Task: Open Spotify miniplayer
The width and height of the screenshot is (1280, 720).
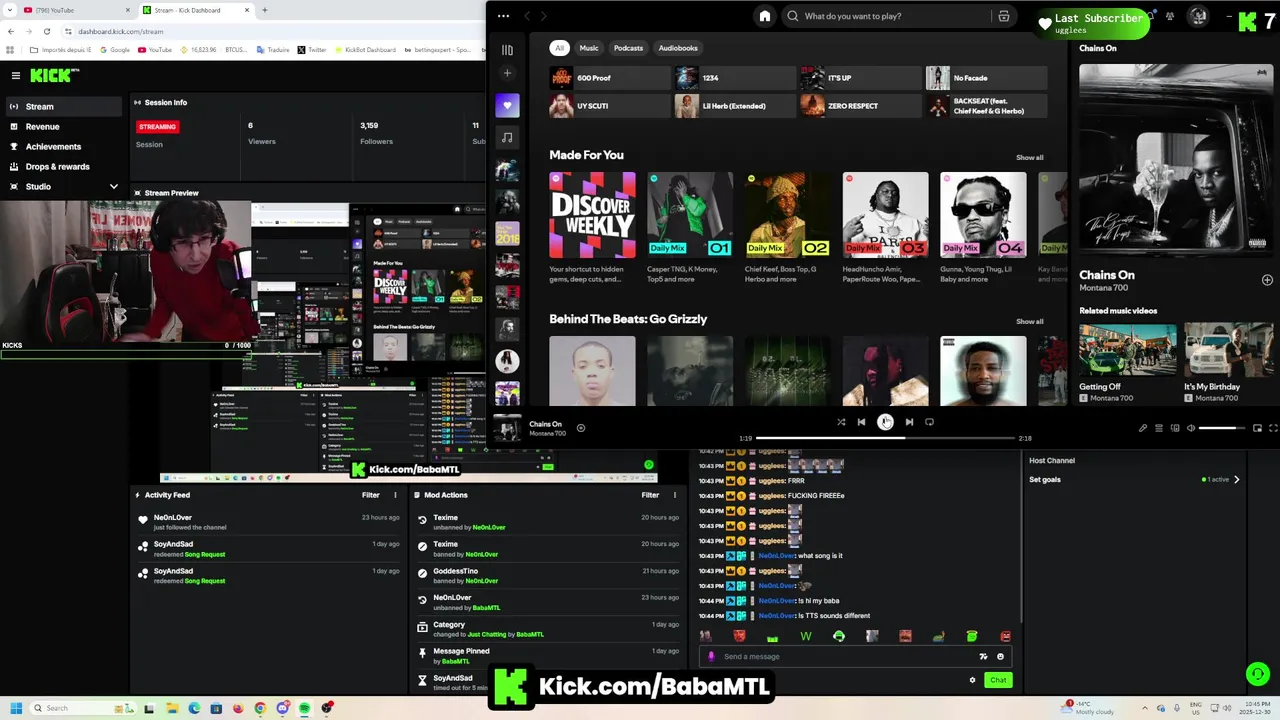Action: [1257, 428]
